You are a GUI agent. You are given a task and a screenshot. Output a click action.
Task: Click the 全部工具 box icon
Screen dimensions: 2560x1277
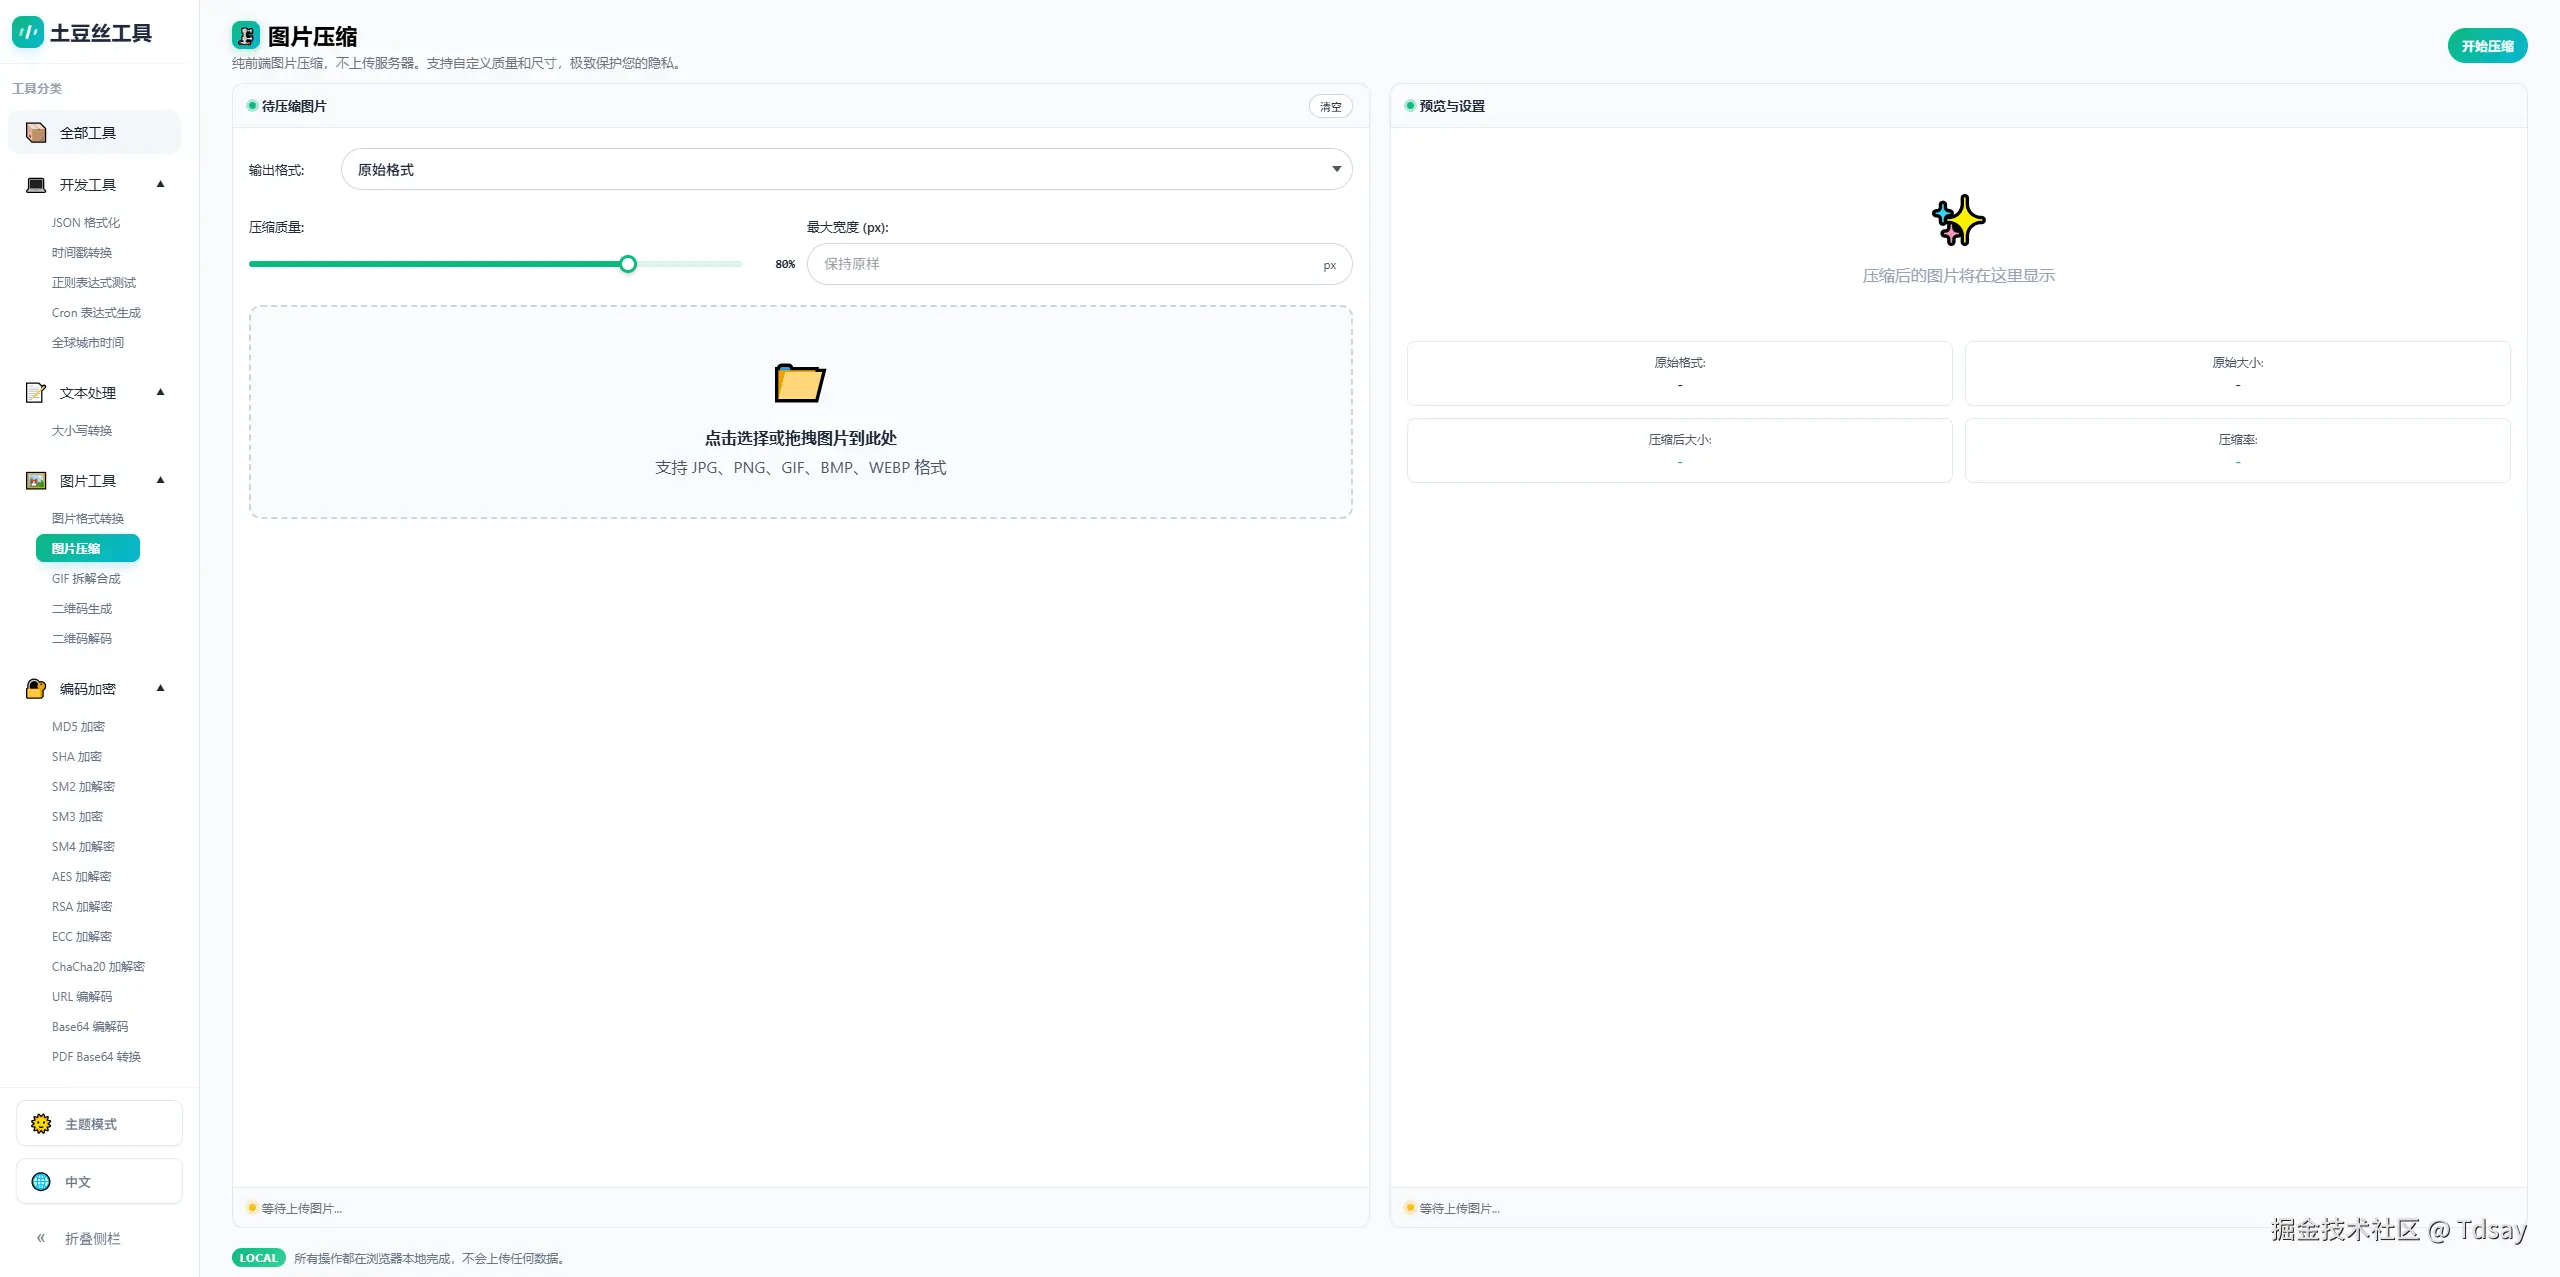[36, 133]
